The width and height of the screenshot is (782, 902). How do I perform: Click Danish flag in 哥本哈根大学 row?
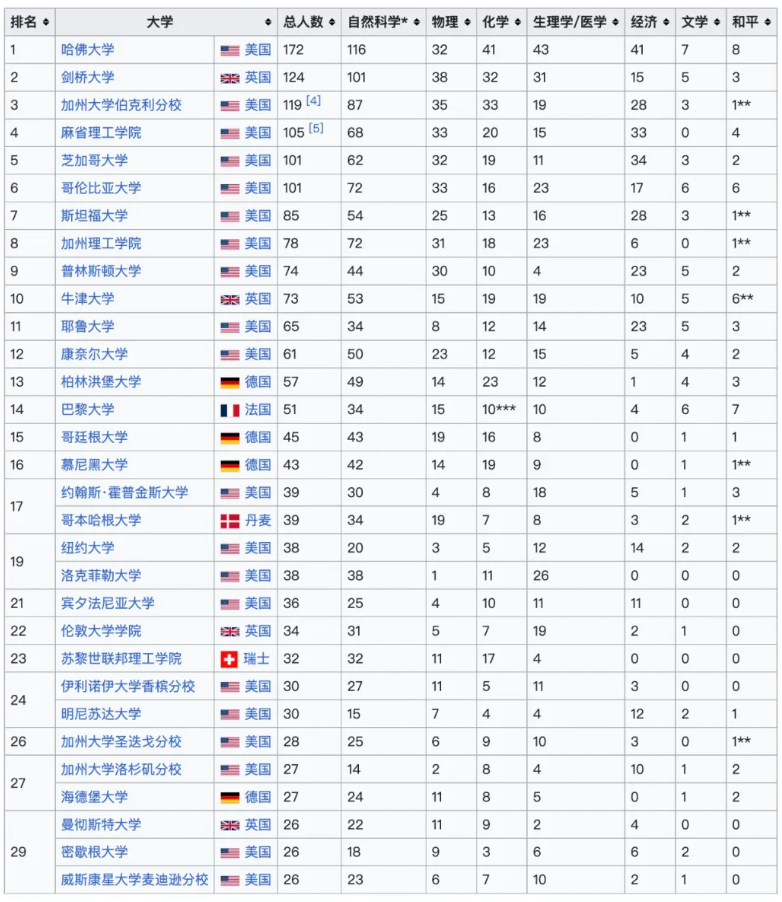point(230,521)
